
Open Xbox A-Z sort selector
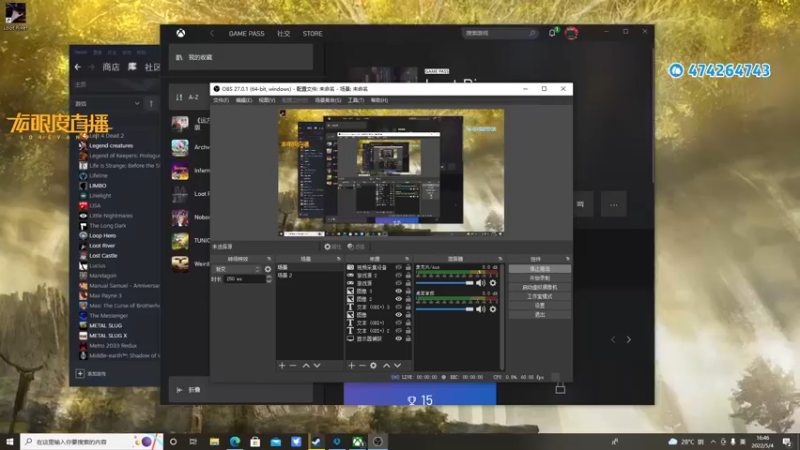[188, 97]
